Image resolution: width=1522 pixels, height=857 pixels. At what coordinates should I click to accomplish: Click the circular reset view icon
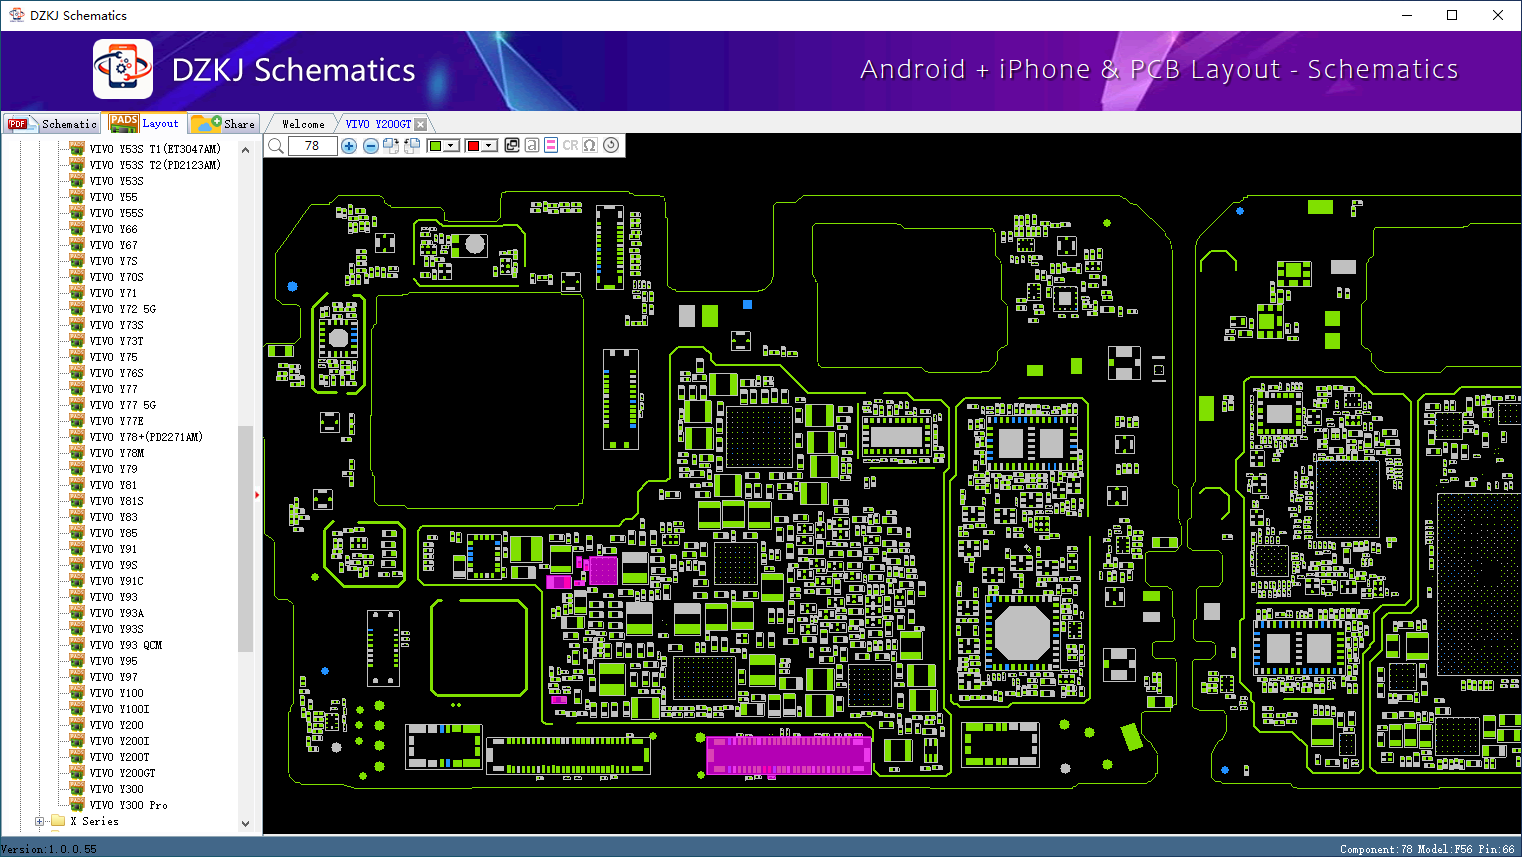[x=611, y=145]
